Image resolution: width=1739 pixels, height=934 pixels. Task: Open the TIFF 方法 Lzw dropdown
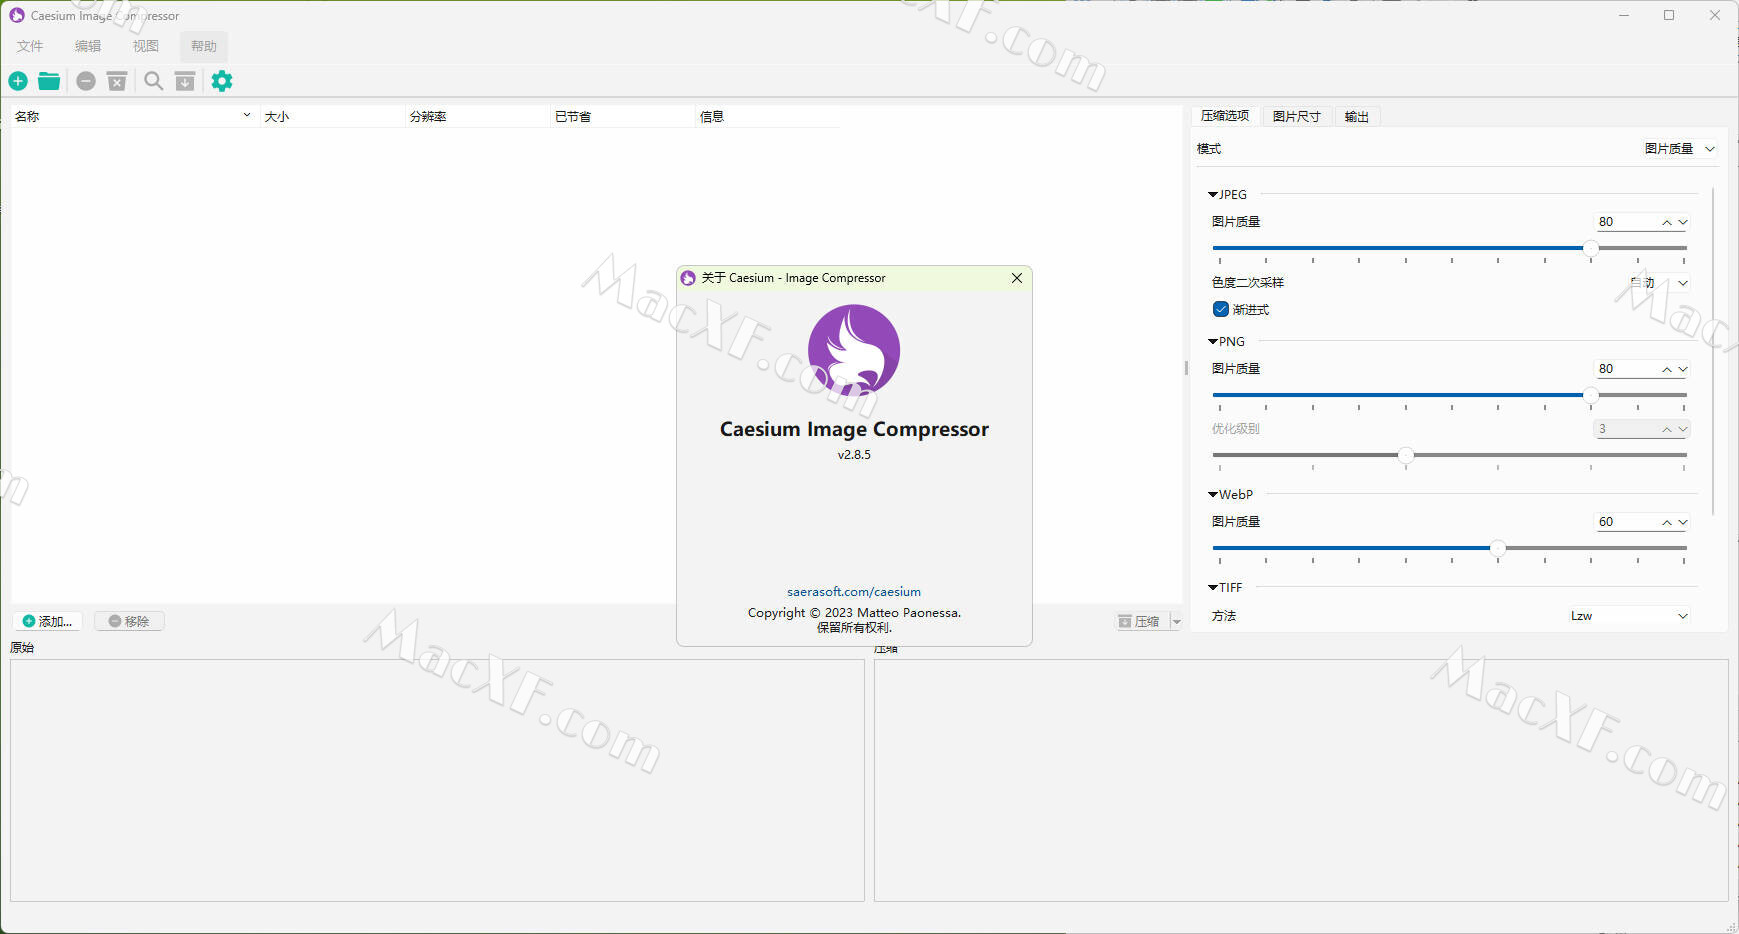tap(1628, 616)
